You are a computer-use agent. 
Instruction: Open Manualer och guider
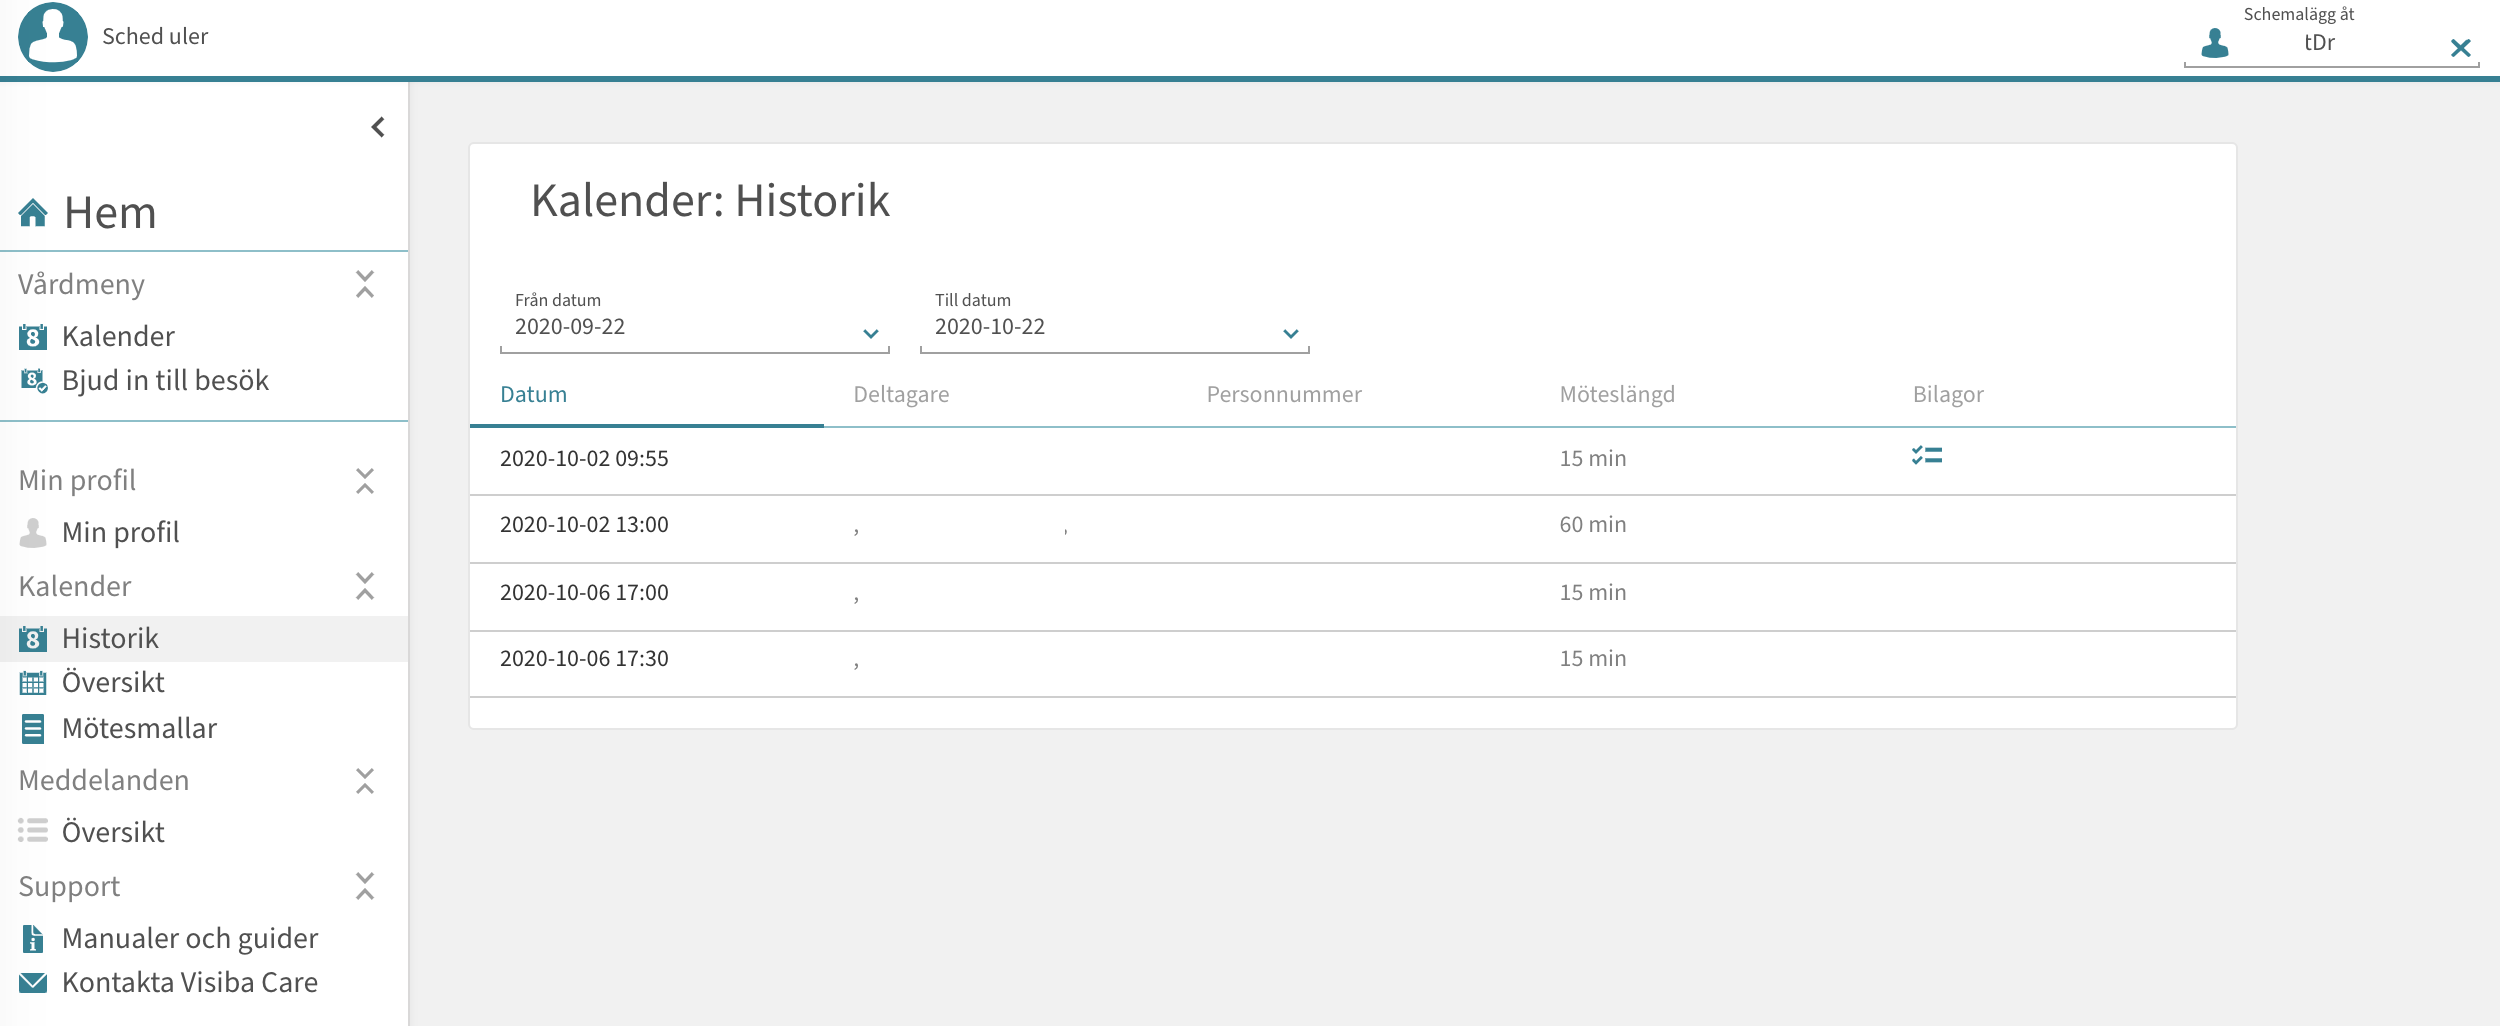pyautogui.click(x=190, y=939)
